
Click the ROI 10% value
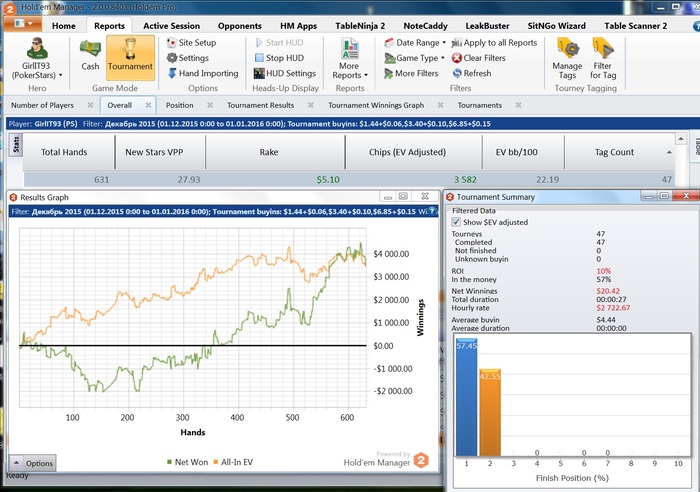click(604, 271)
